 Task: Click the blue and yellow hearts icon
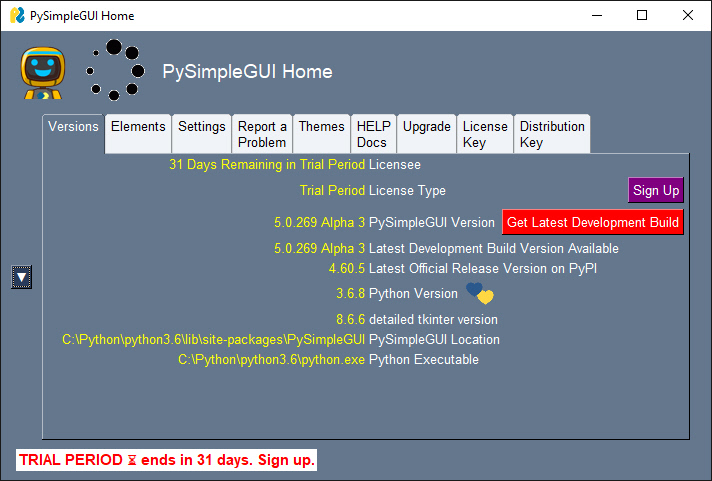point(480,294)
